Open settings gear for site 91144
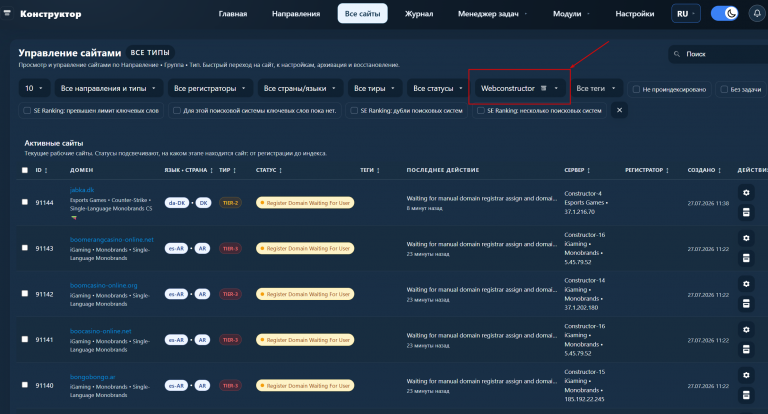 point(746,193)
